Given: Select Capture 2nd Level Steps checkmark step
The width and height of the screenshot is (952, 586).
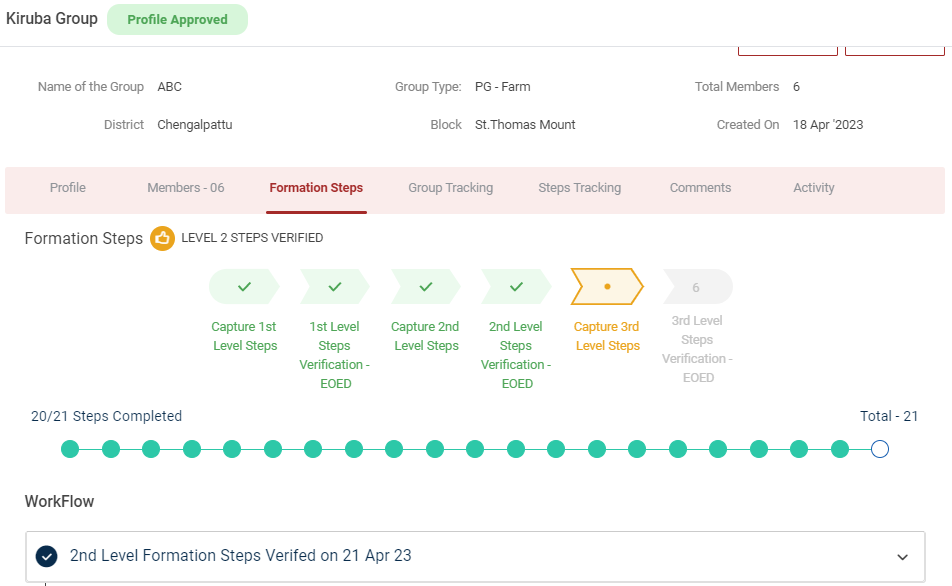Looking at the screenshot, I should point(425,287).
